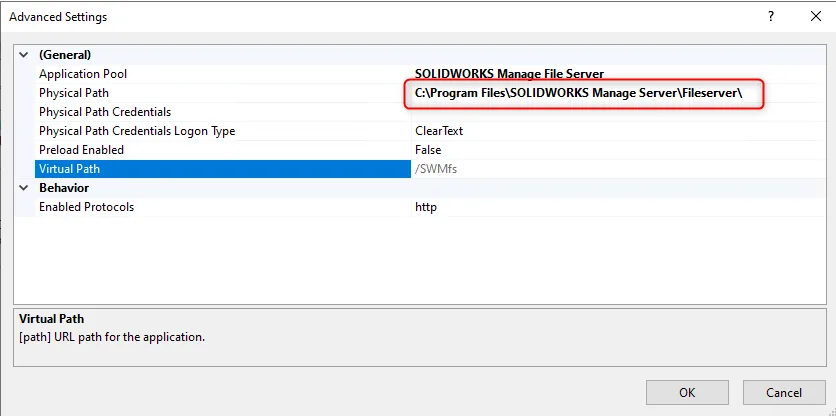Collapse the (General) section chevron
The width and height of the screenshot is (836, 416).
tap(23, 55)
